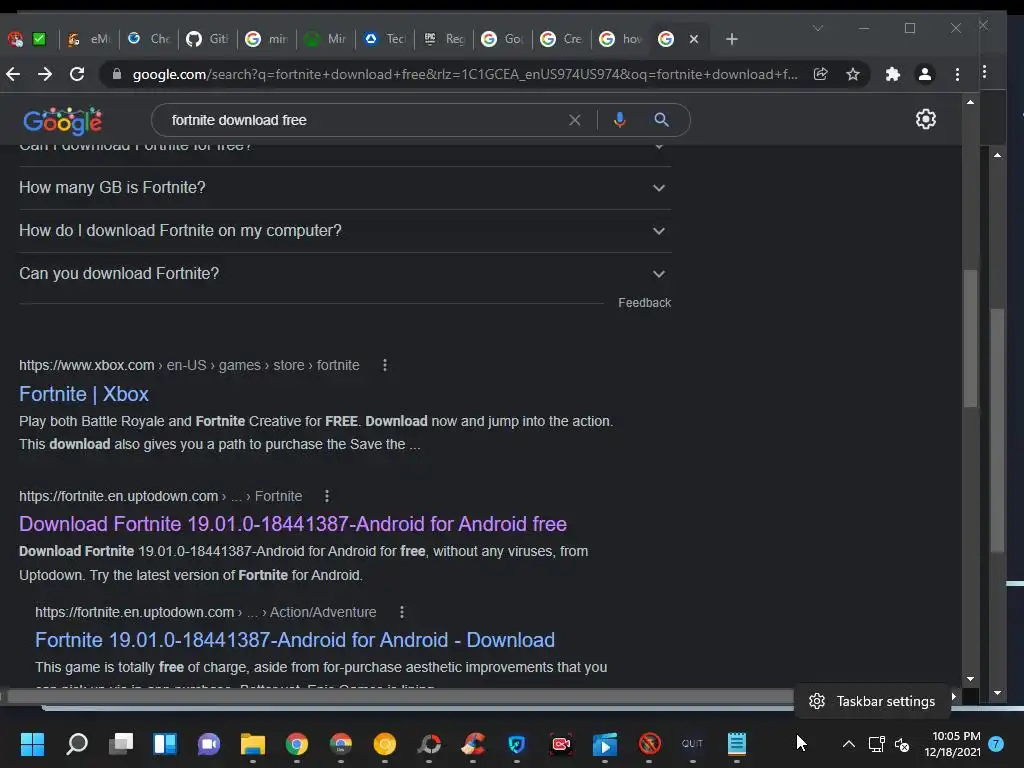Open options for xbox.com result
Screen dimensions: 1024x768
[x=385, y=365]
